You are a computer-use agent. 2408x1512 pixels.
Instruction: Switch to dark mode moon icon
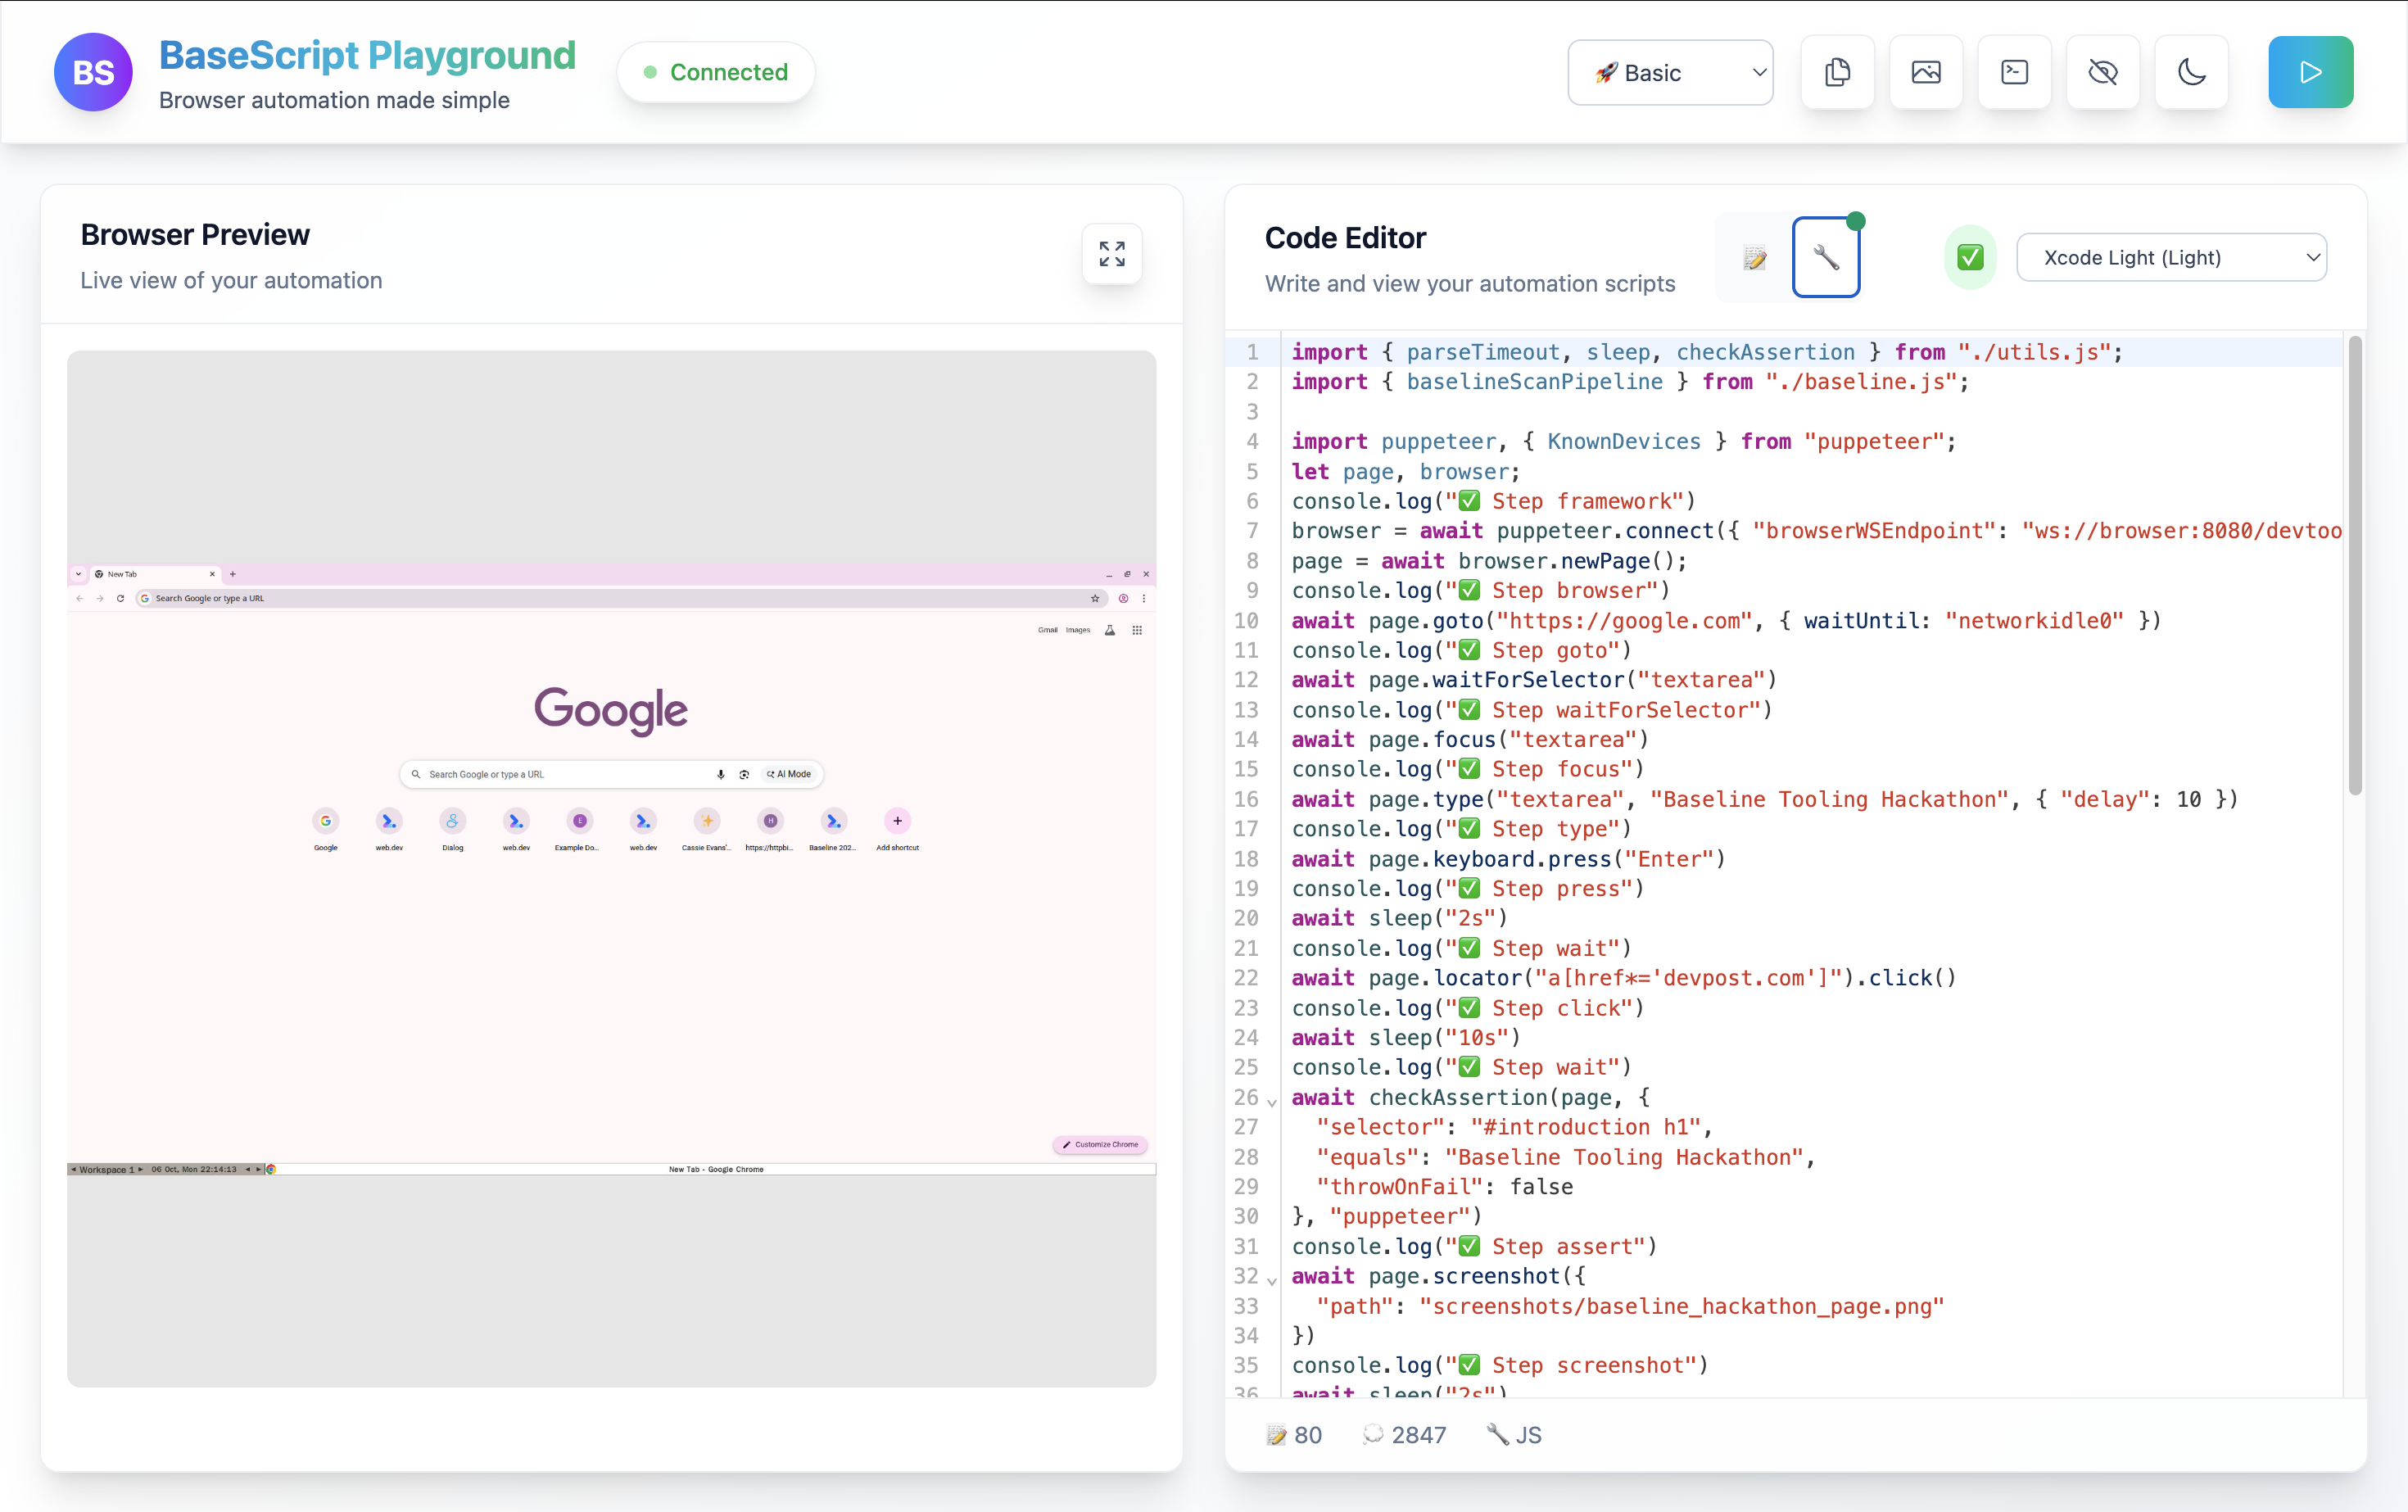(2191, 72)
